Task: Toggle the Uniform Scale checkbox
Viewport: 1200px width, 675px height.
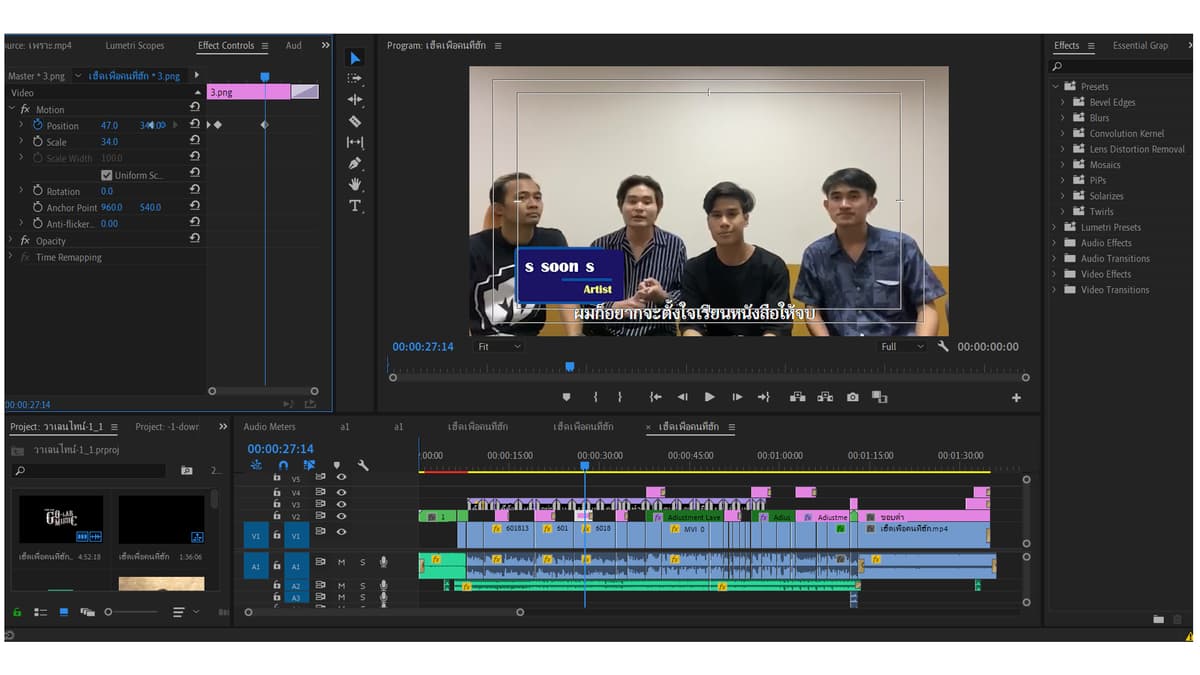Action: (x=107, y=175)
